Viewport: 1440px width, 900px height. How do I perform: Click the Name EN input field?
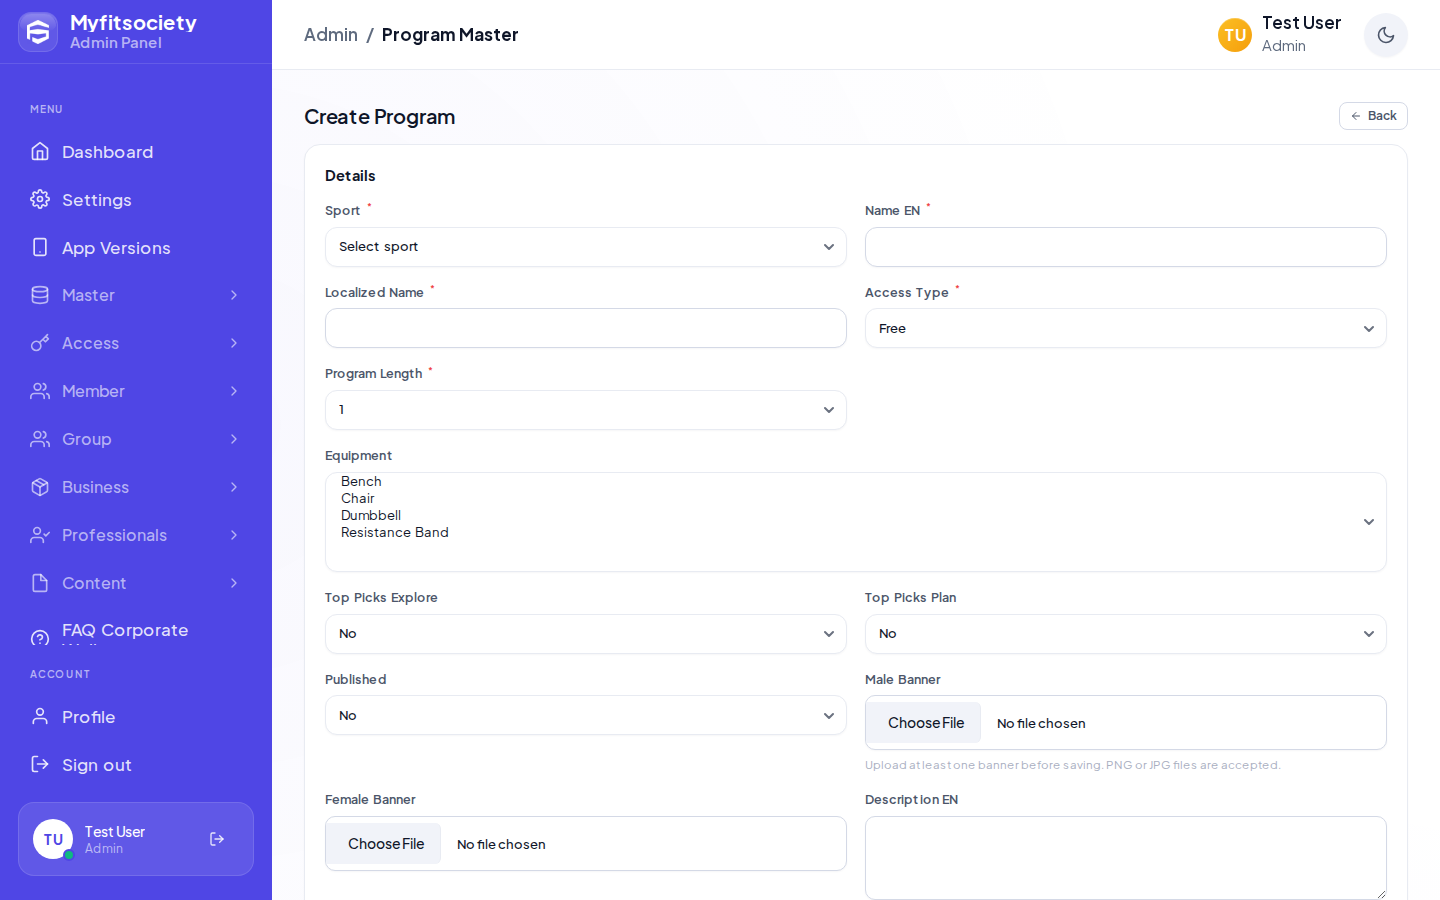(x=1126, y=247)
